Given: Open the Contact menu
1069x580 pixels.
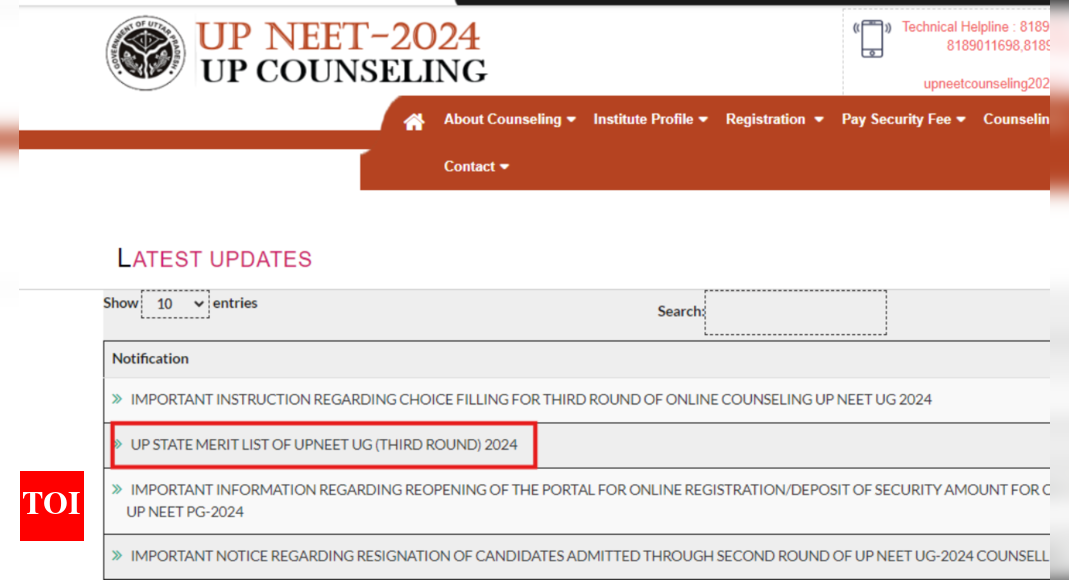Looking at the screenshot, I should [x=476, y=166].
